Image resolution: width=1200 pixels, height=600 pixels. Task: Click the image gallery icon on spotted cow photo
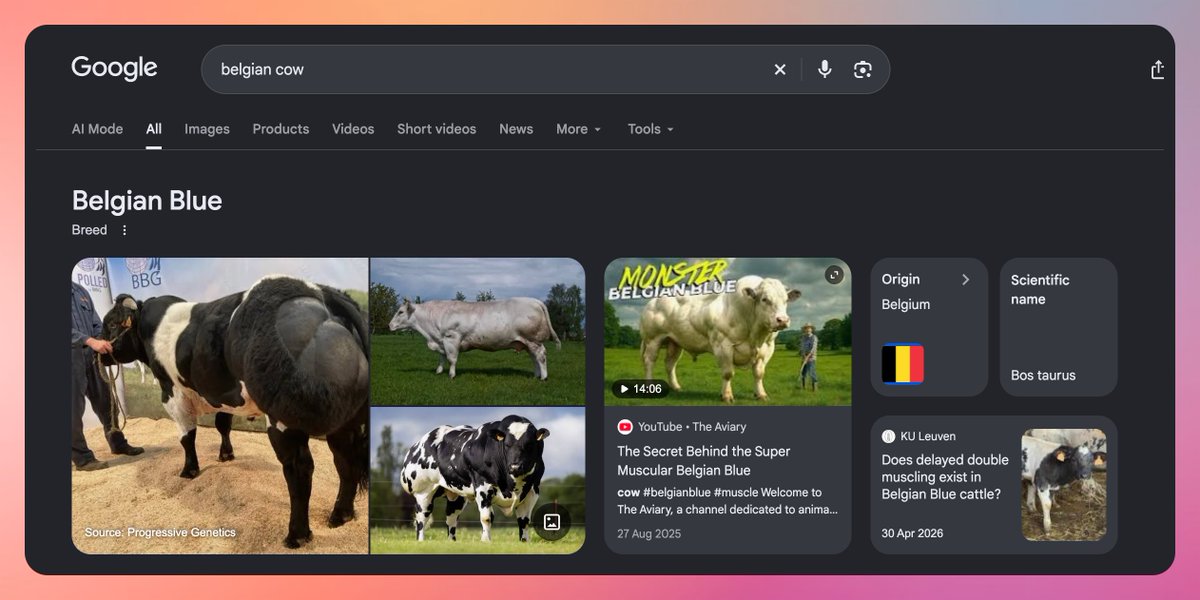[551, 521]
